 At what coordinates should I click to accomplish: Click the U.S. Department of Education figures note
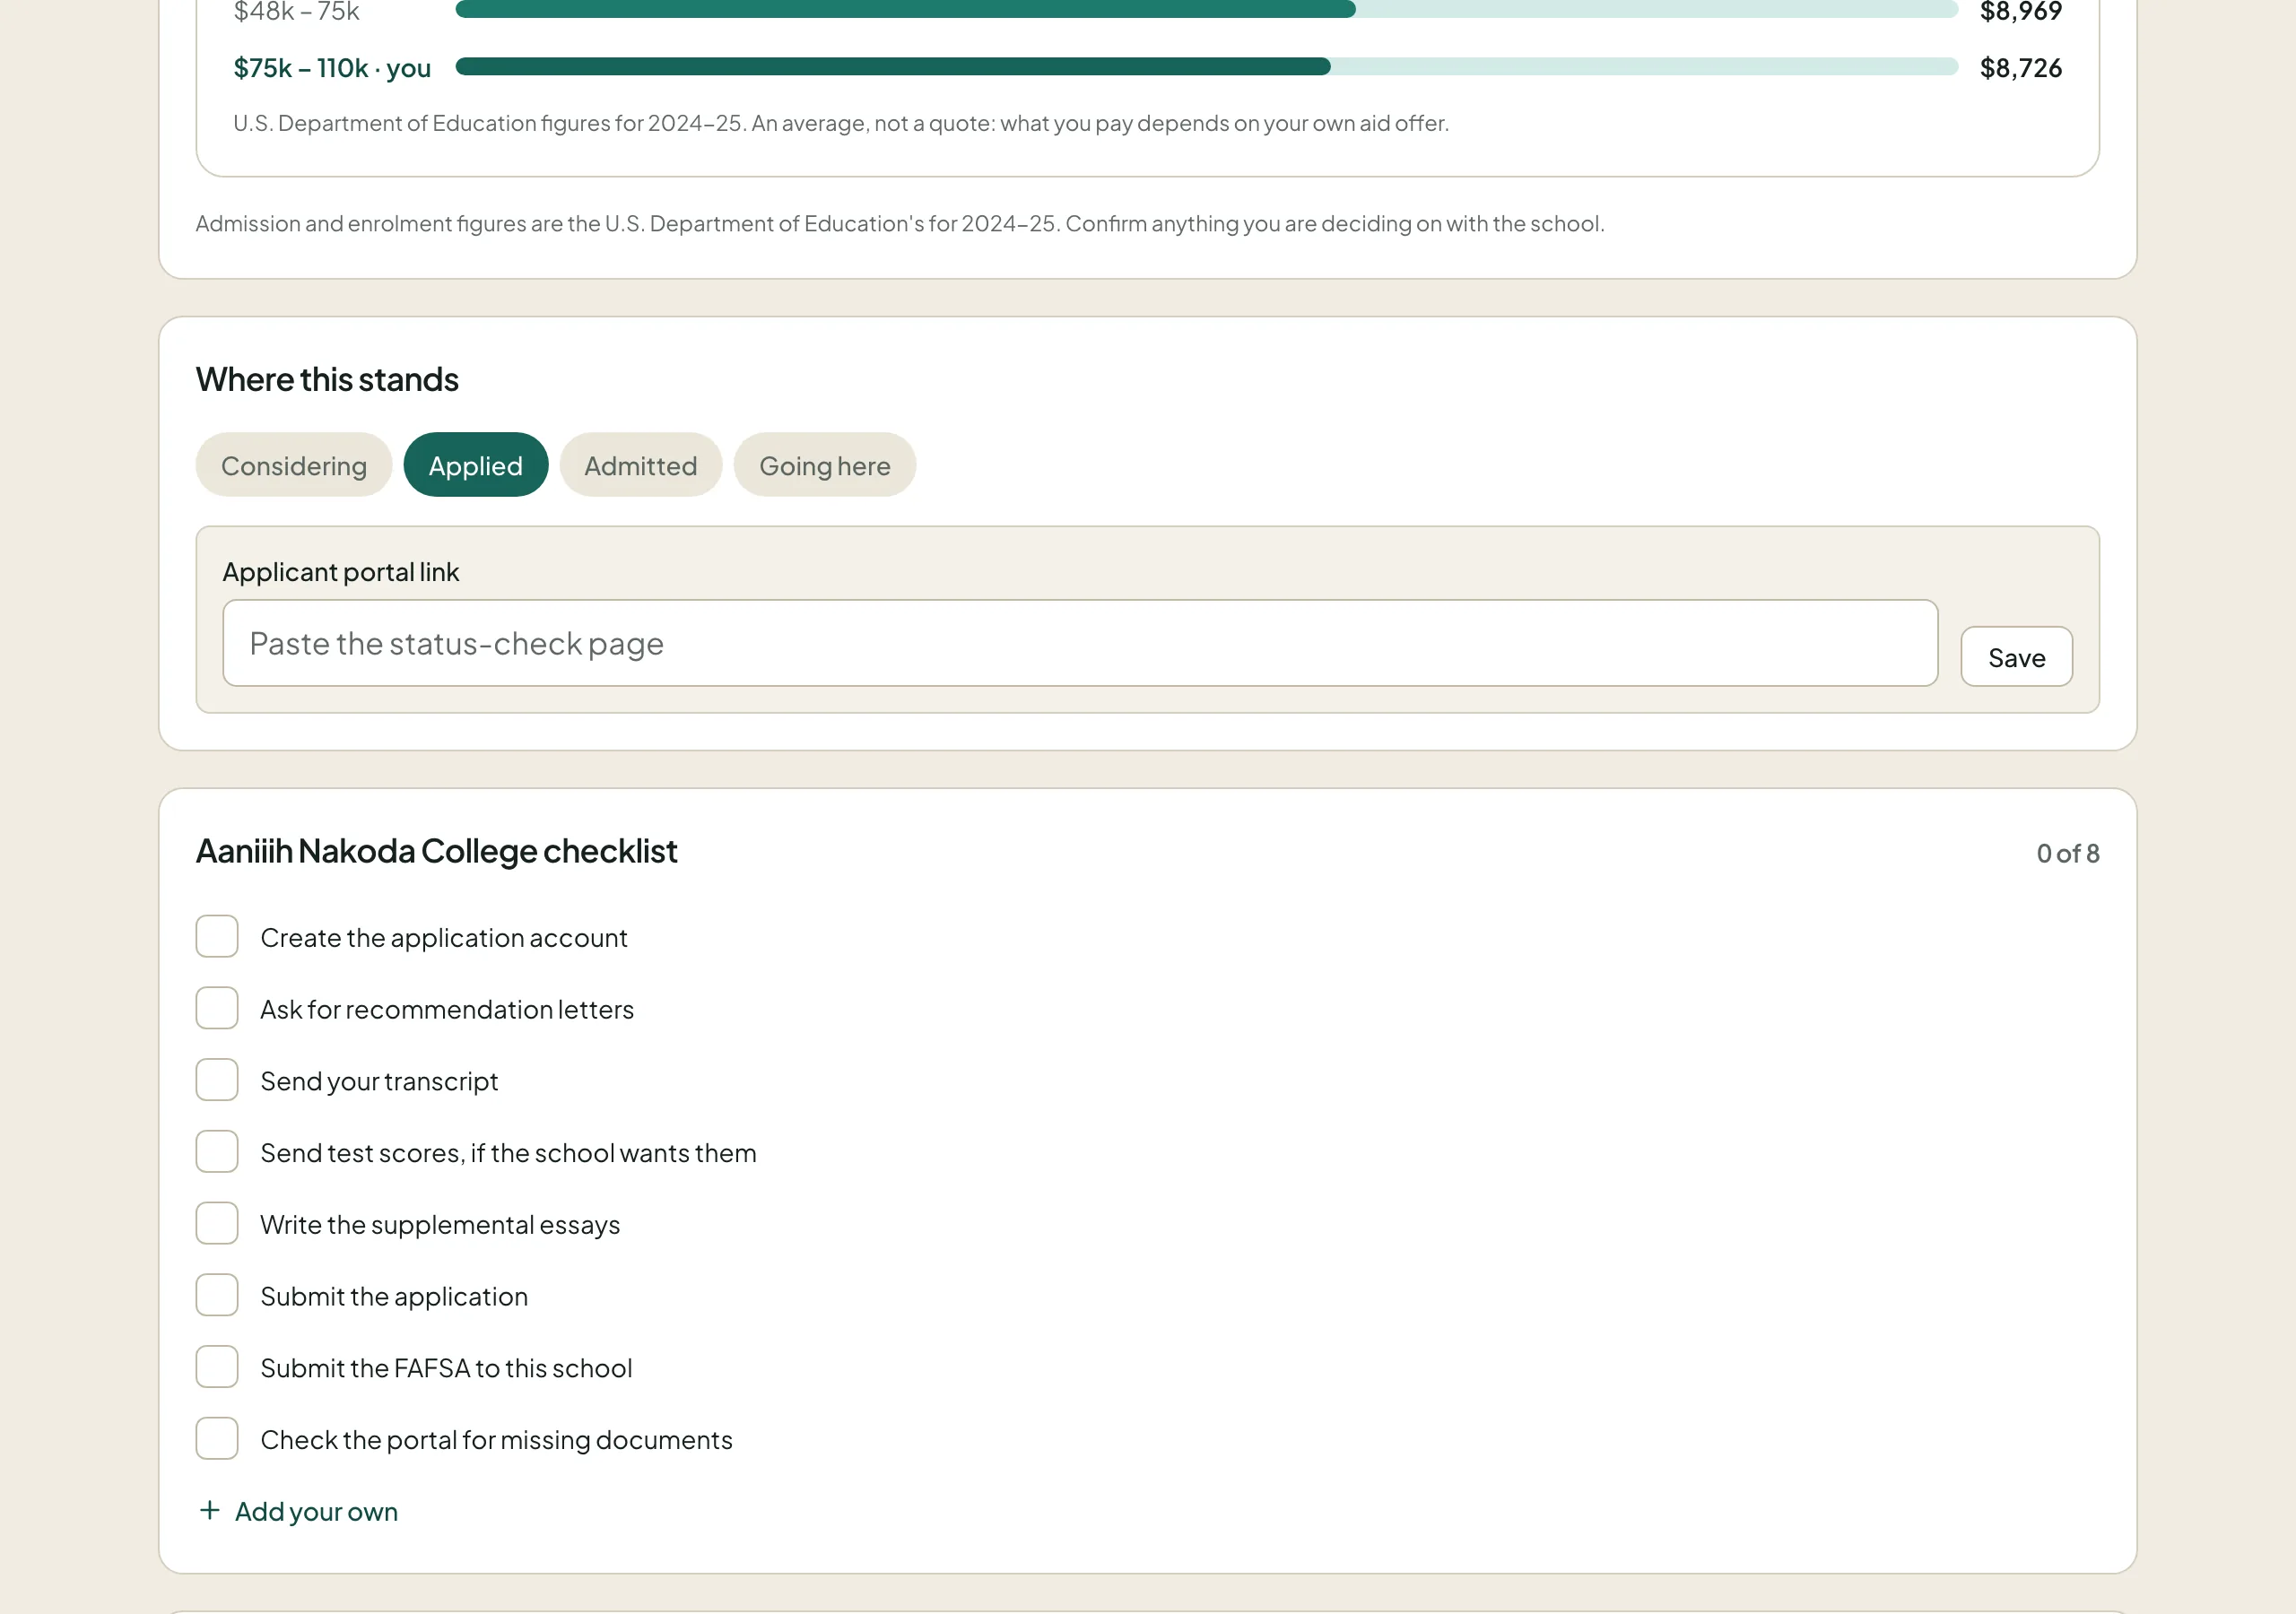841,123
